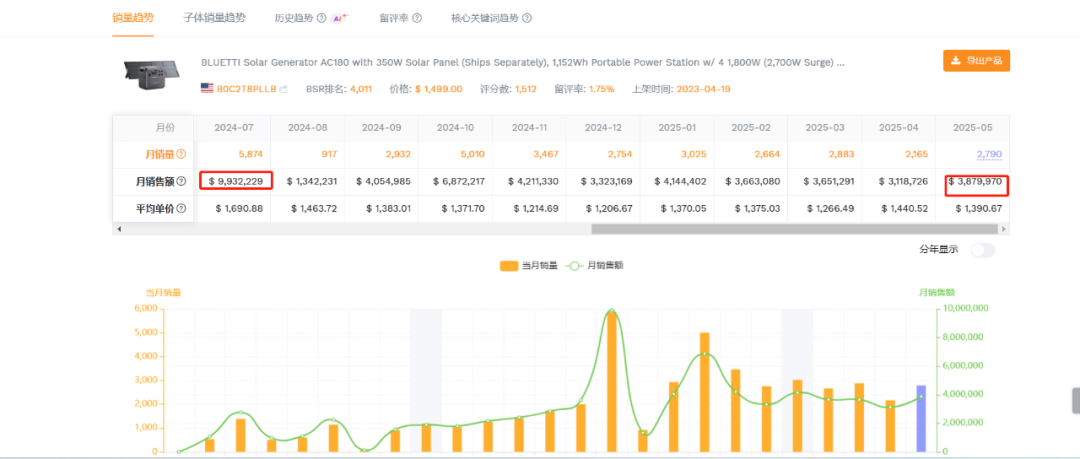Screen dimensions: 1080x459
Task: Click the tallest orange chart bar
Action: [612, 382]
